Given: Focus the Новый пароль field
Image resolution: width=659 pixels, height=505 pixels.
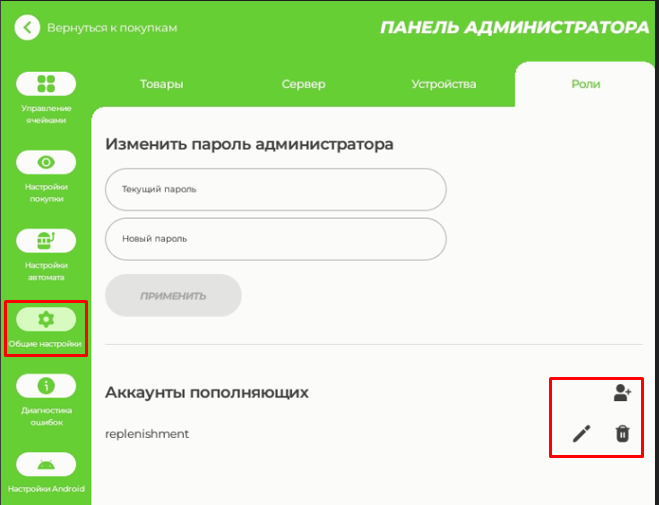Looking at the screenshot, I should click(x=275, y=239).
